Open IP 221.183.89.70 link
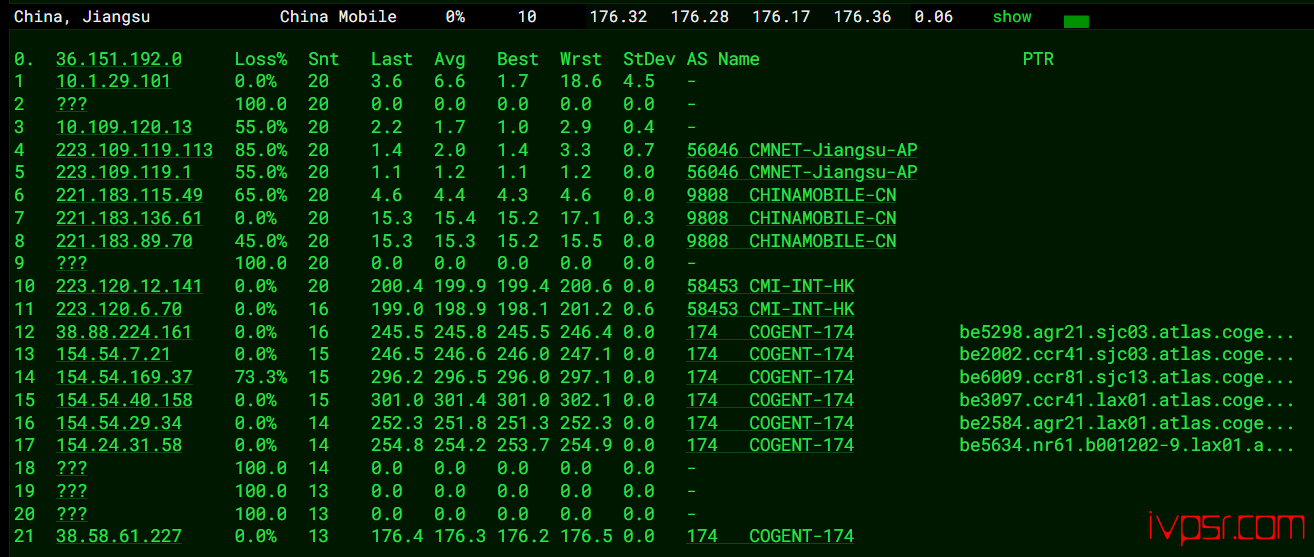 (124, 241)
